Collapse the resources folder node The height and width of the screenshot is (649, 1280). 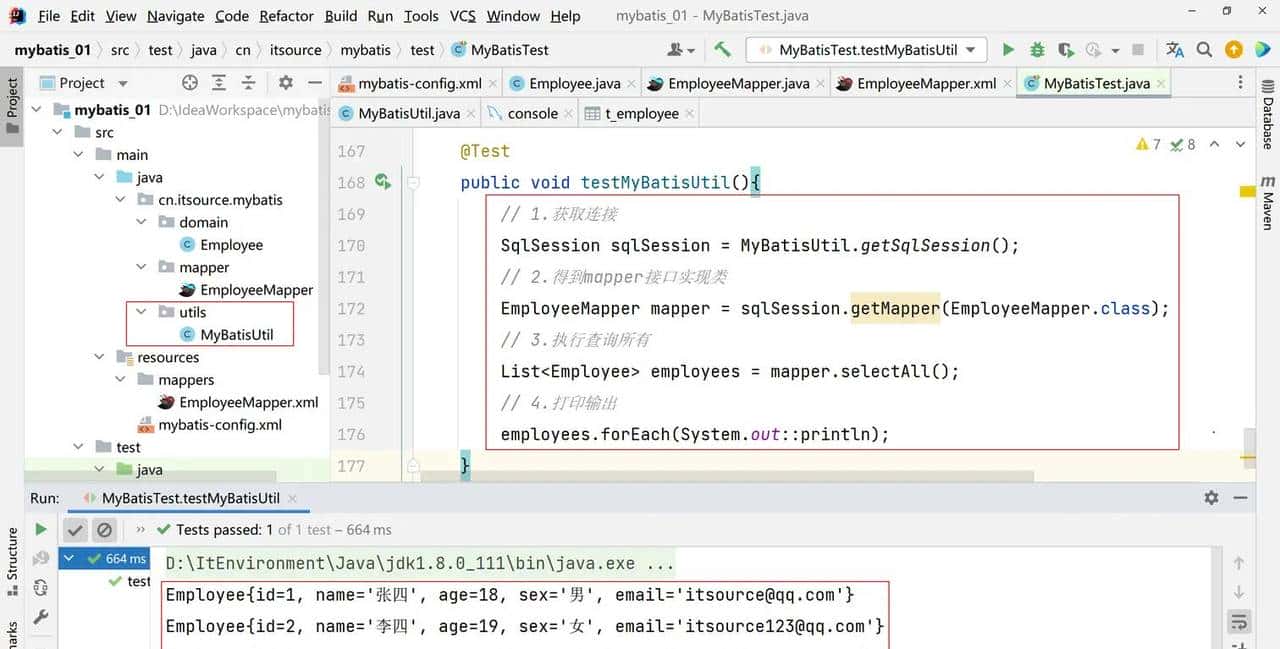pos(100,357)
